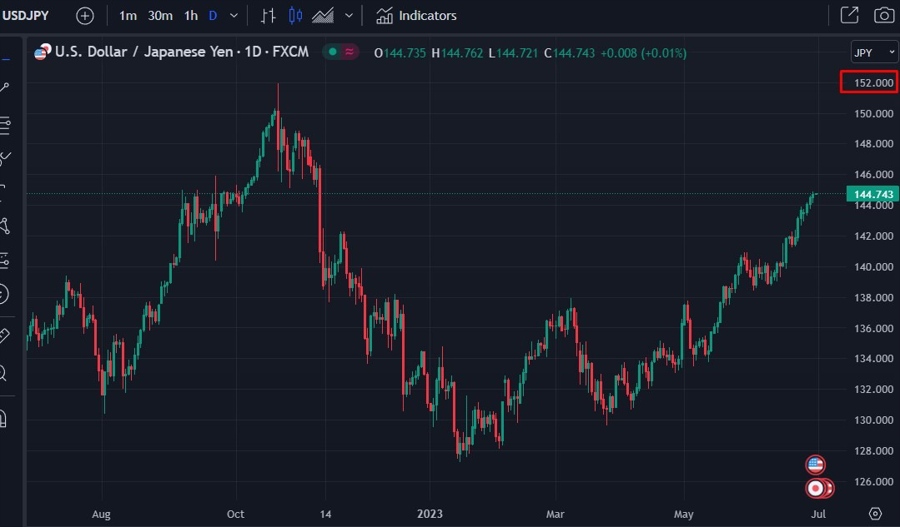900x527 pixels.
Task: Select the ruler measure tool
Action: pos(5,335)
